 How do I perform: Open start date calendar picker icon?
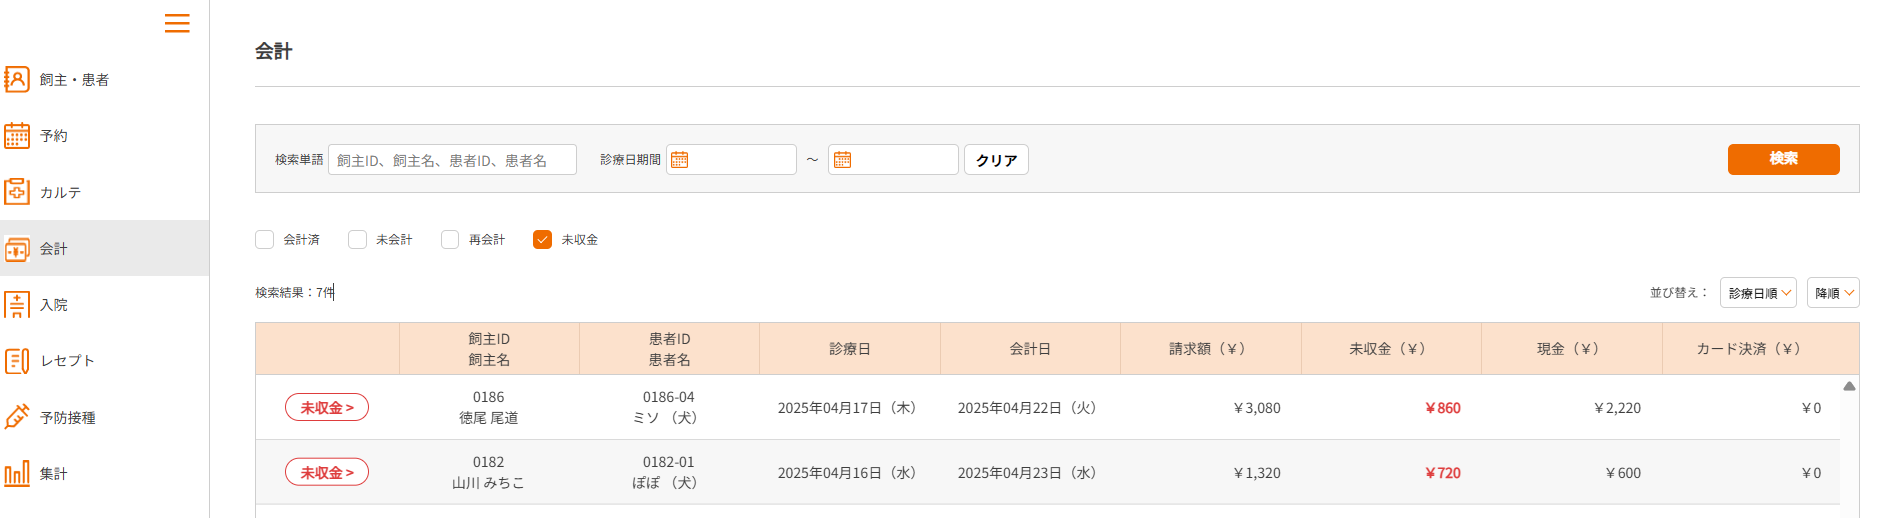(x=680, y=160)
